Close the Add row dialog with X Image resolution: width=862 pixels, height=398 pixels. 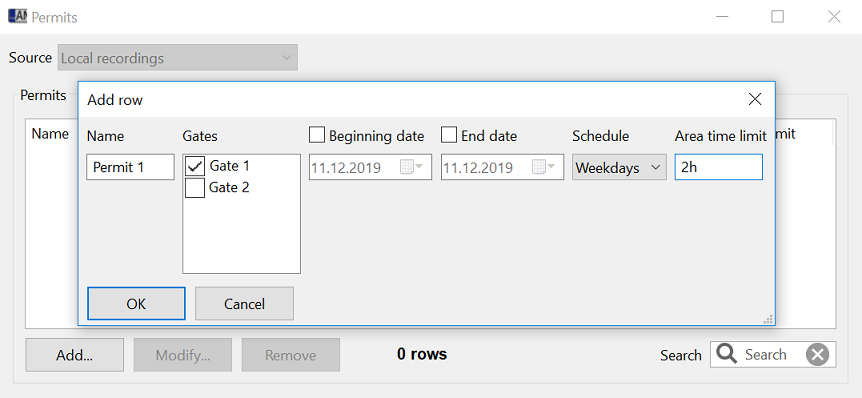[755, 99]
